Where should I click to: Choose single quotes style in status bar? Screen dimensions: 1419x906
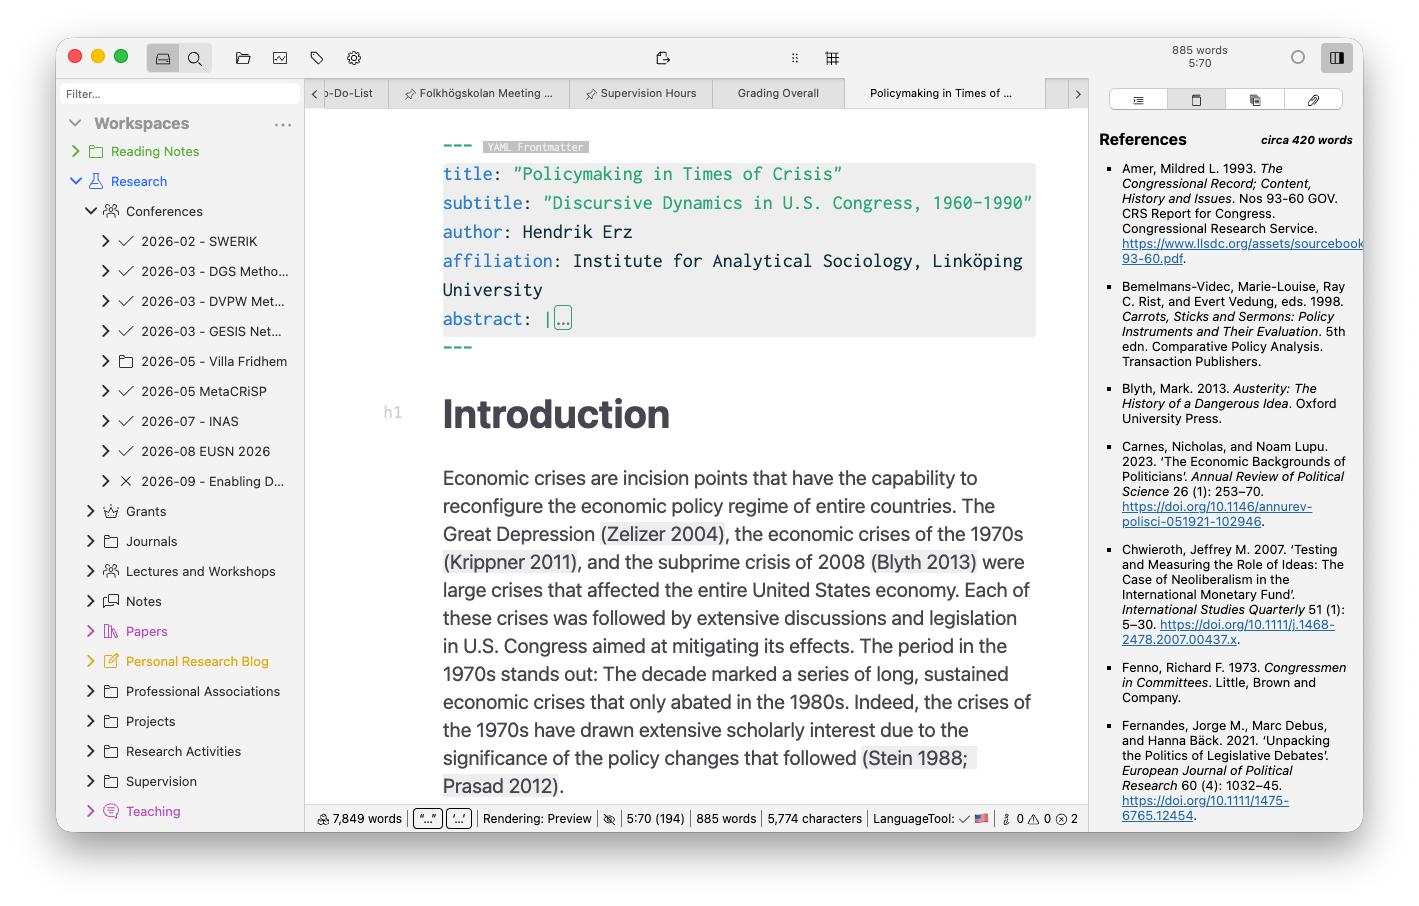click(x=459, y=818)
